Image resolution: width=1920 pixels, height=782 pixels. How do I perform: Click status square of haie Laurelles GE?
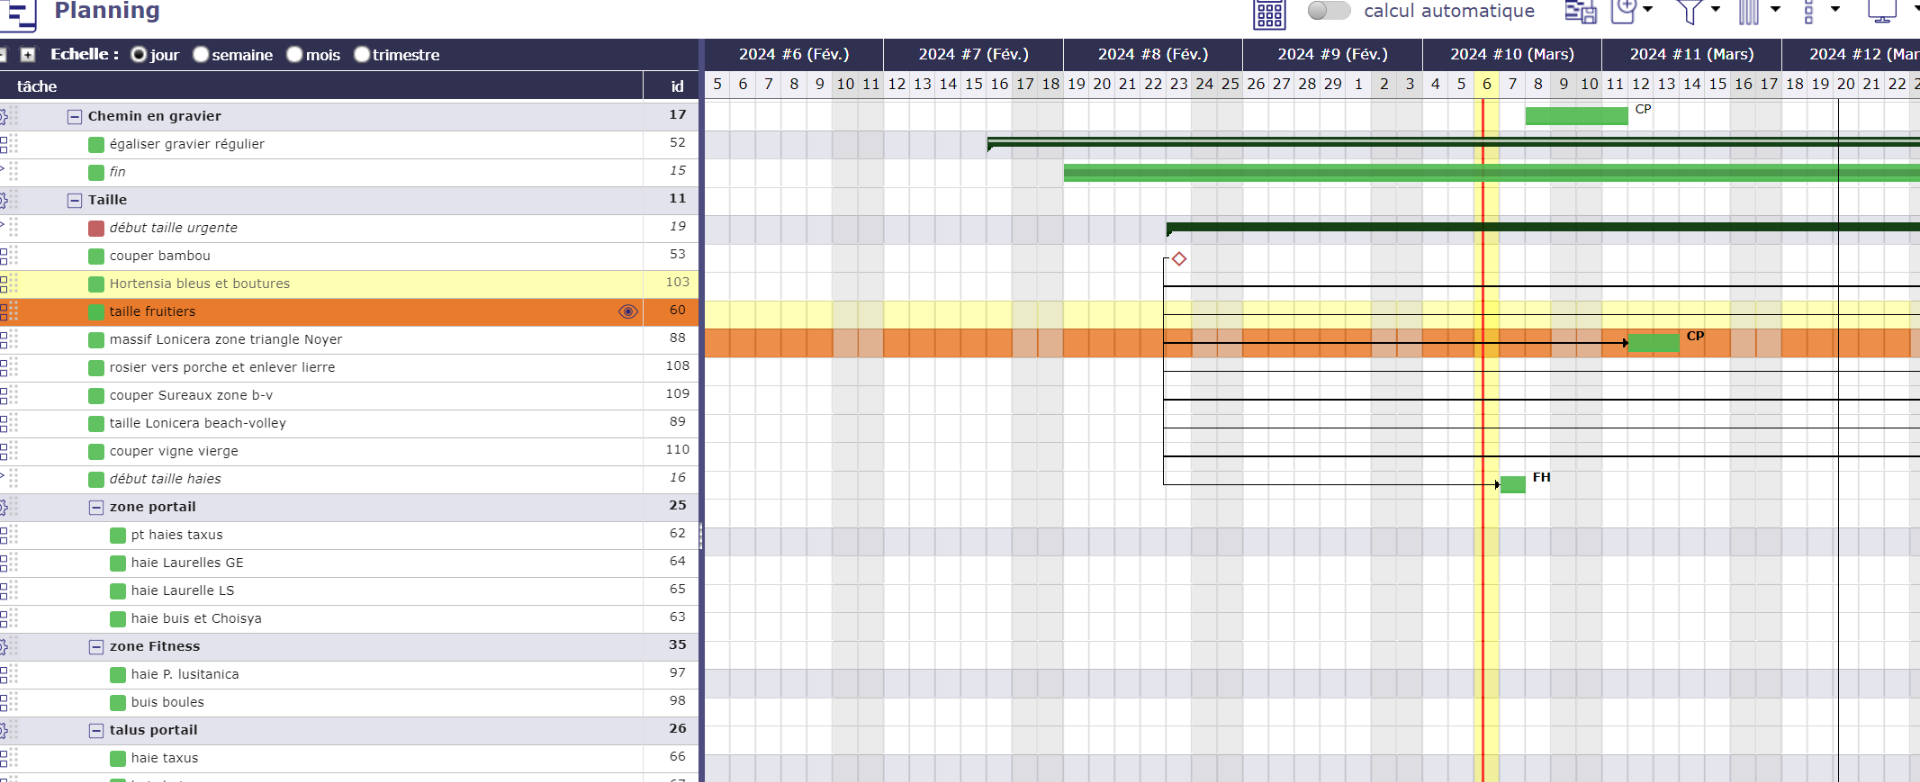click(118, 564)
